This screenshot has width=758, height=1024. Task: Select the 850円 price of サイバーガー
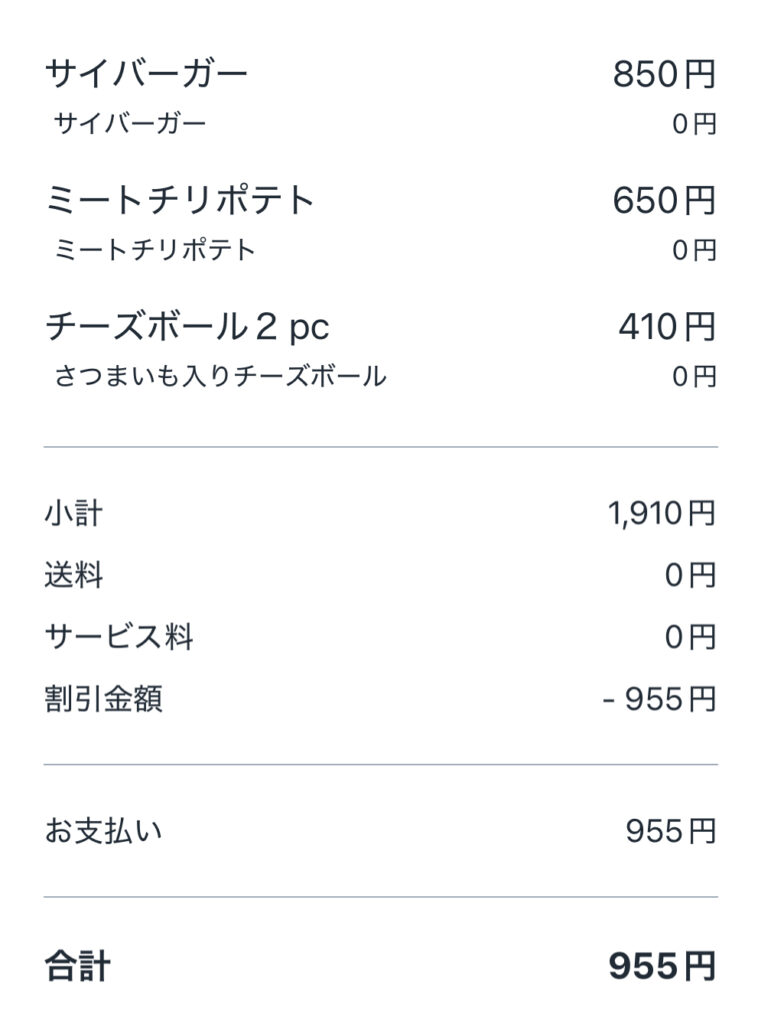tap(664, 74)
